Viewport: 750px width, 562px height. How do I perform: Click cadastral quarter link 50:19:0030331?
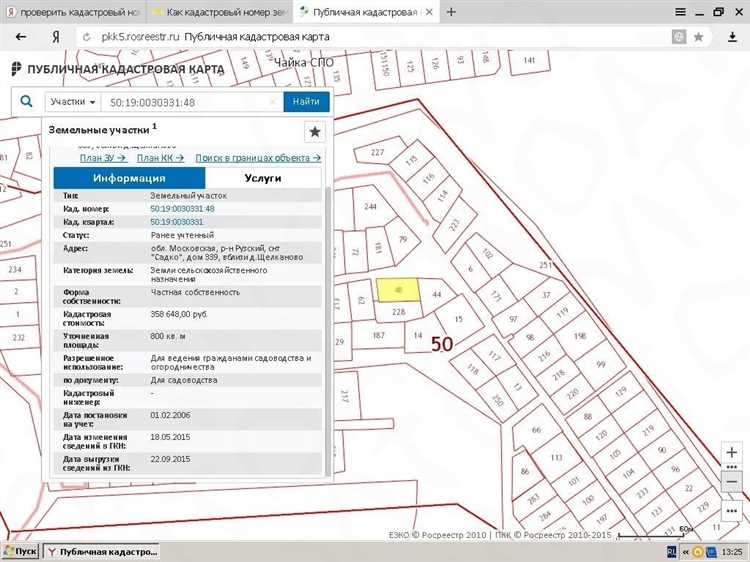(x=177, y=221)
